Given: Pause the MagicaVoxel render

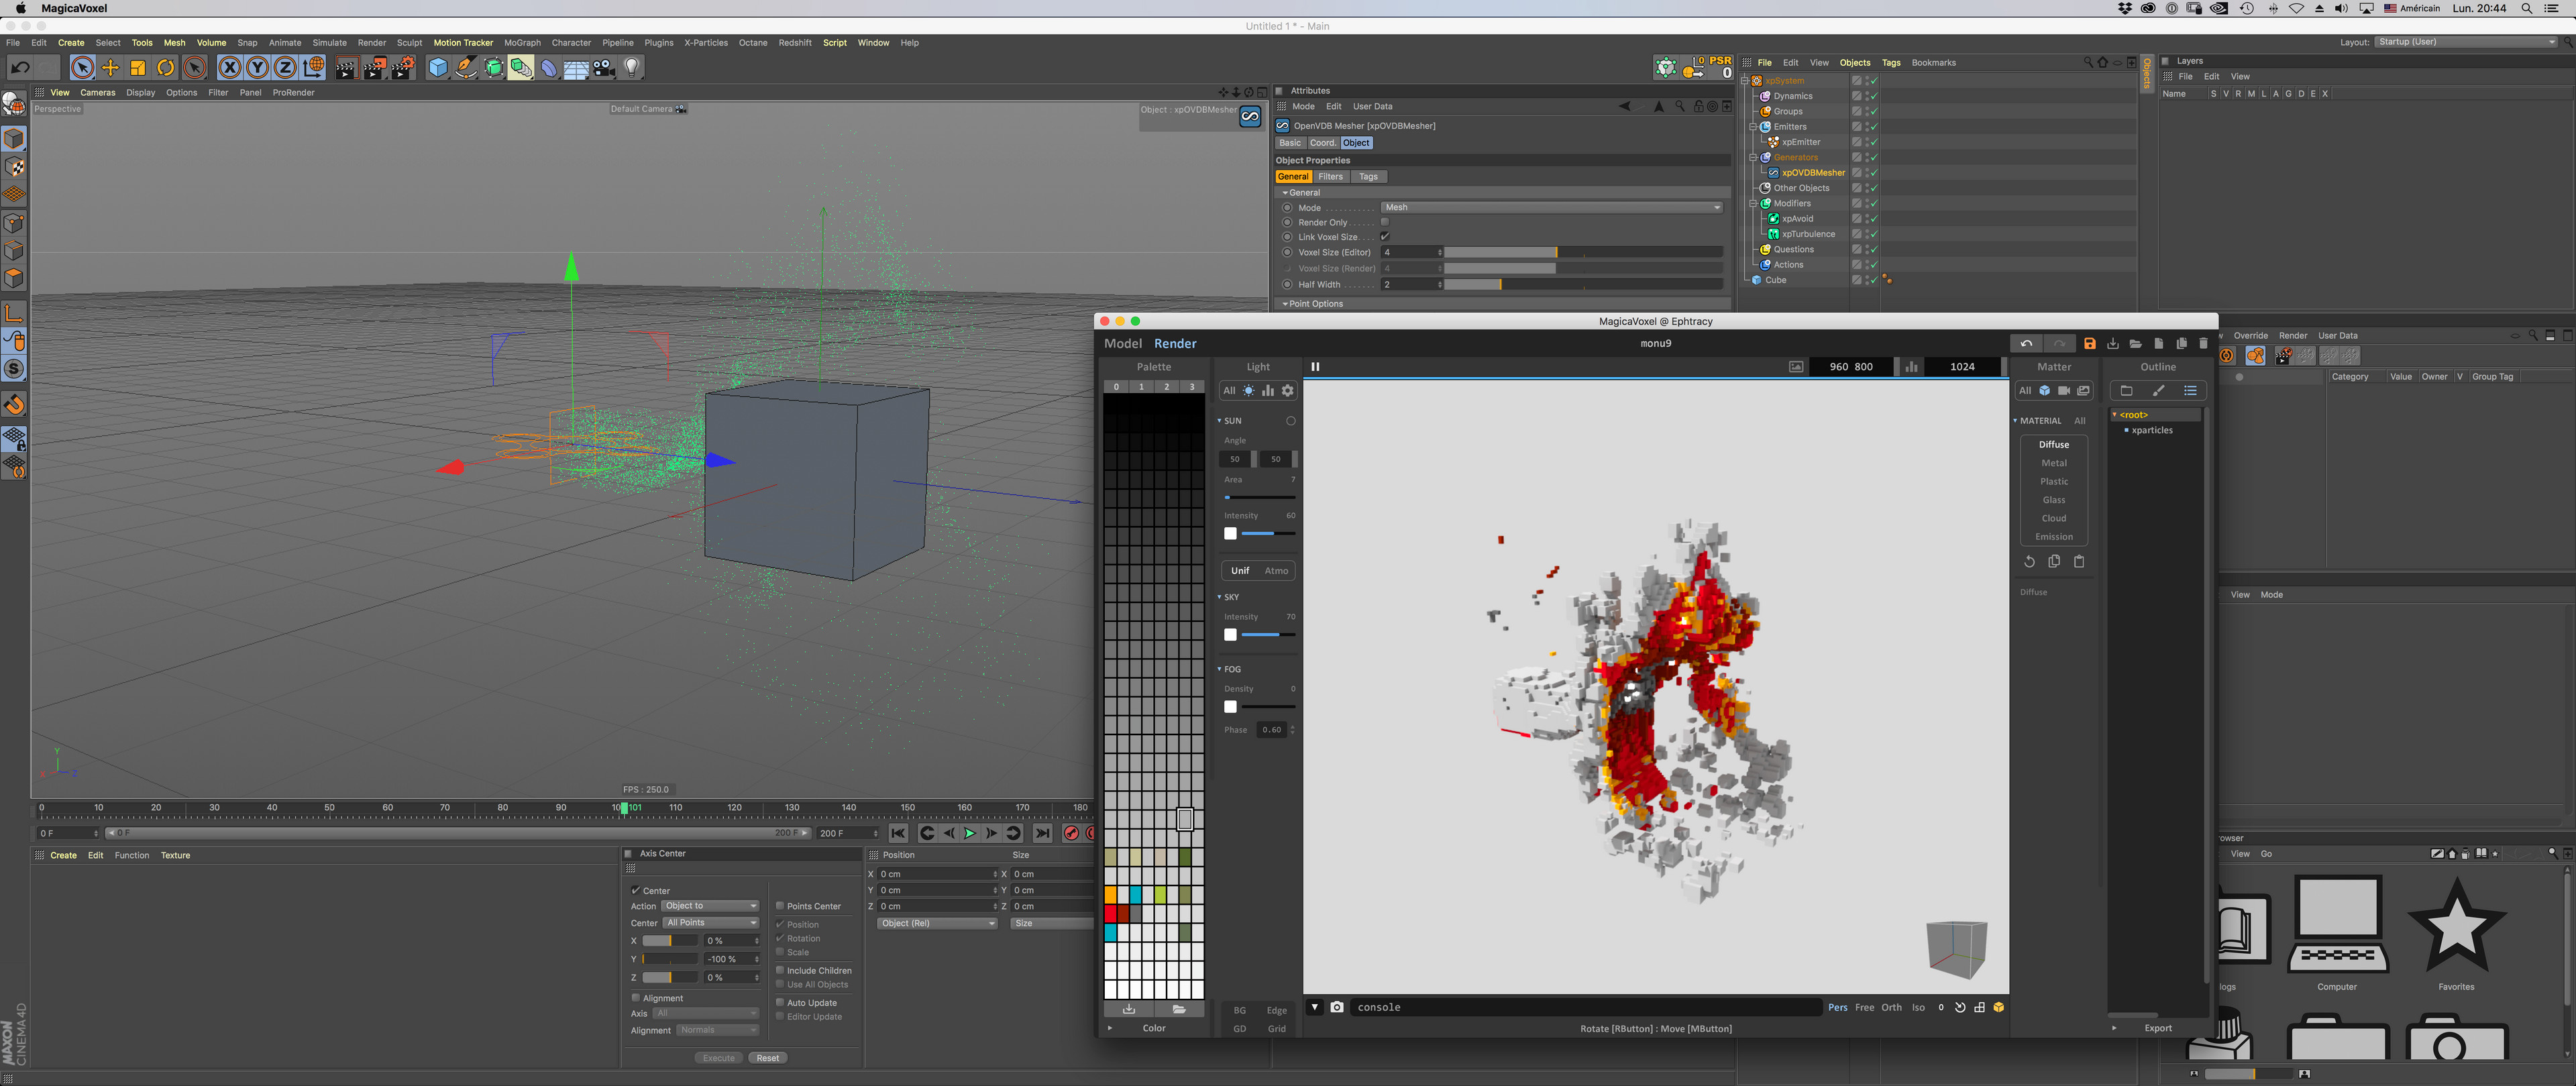Looking at the screenshot, I should coord(1315,367).
